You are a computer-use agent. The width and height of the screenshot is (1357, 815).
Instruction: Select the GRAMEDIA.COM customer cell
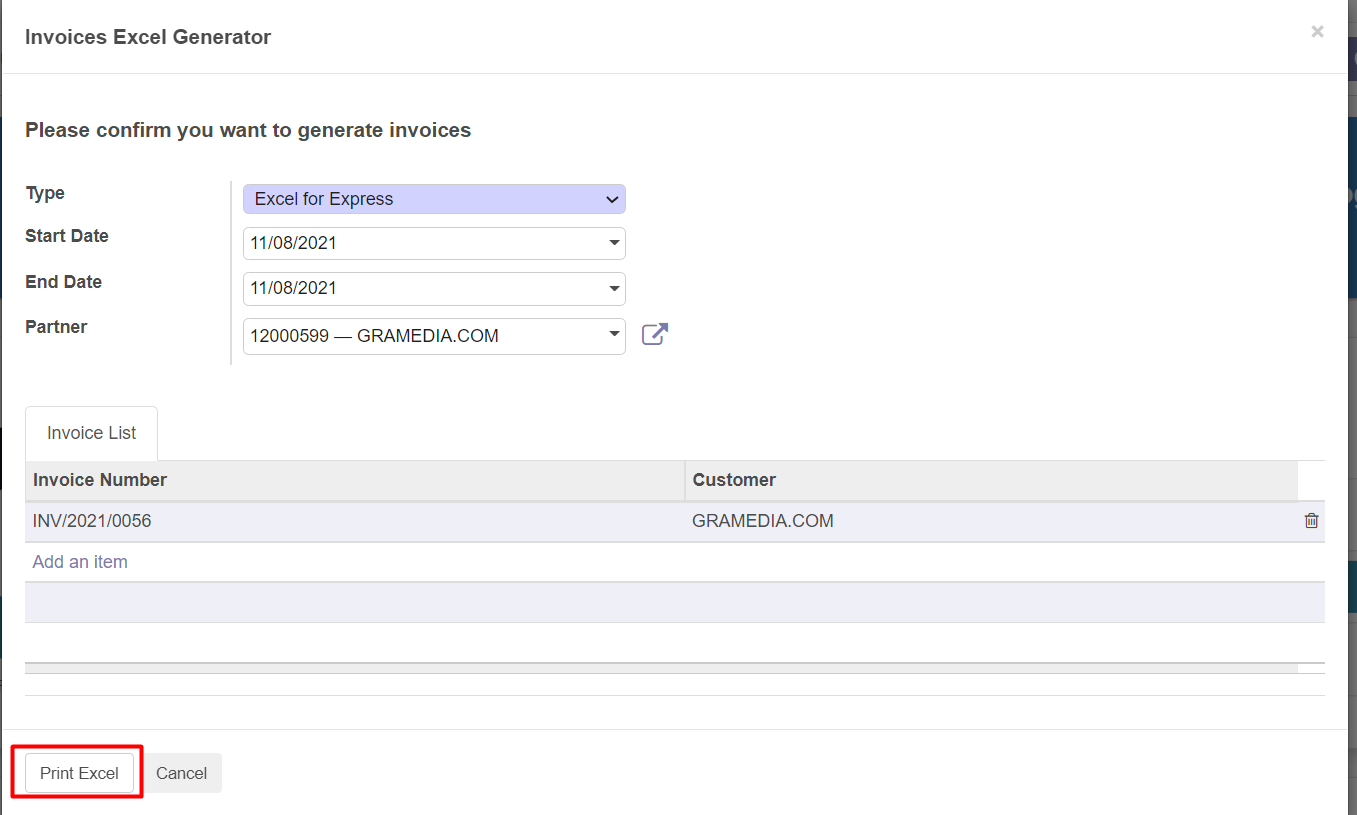pos(991,521)
